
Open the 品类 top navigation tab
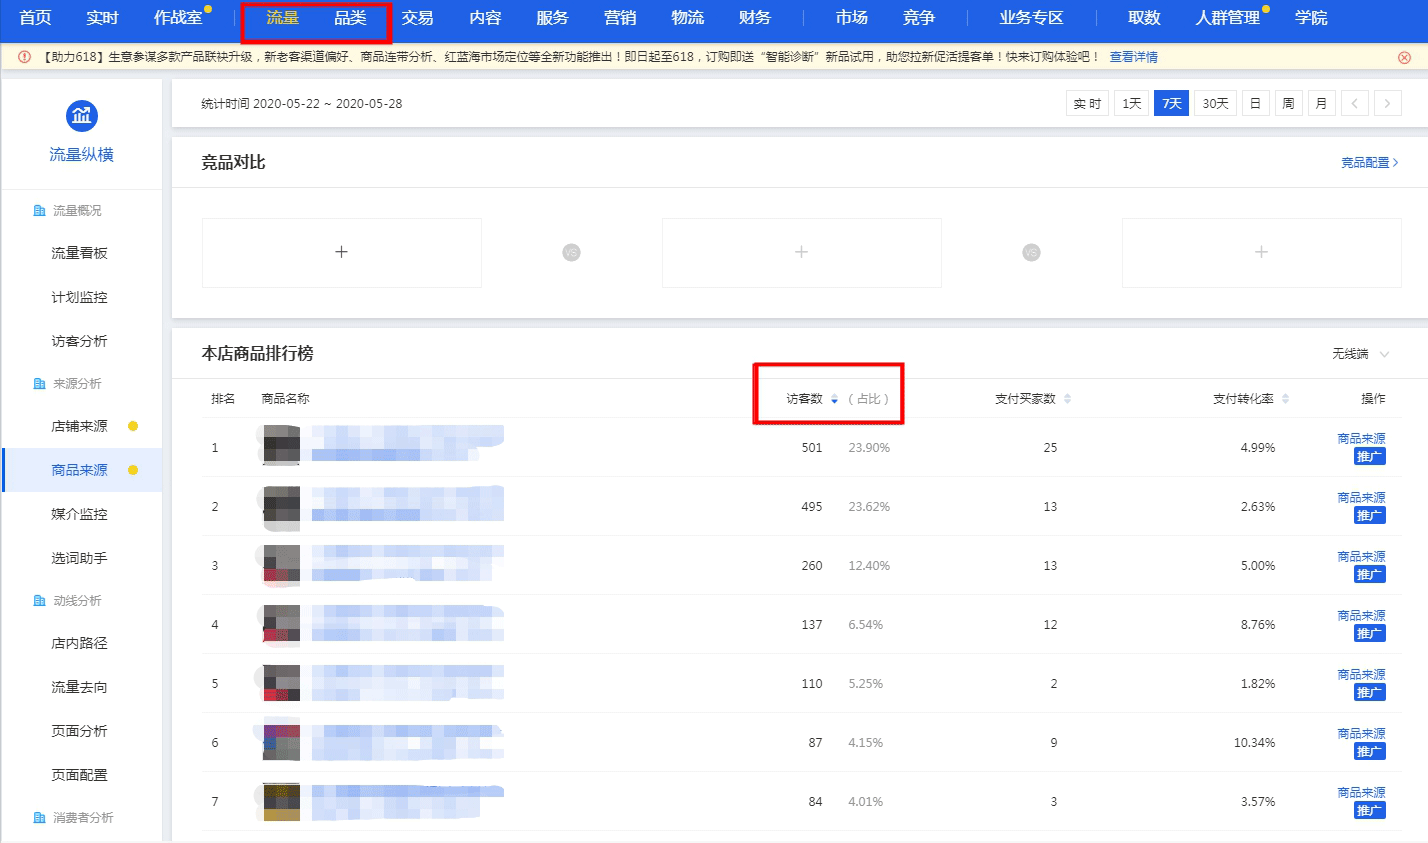(x=350, y=18)
